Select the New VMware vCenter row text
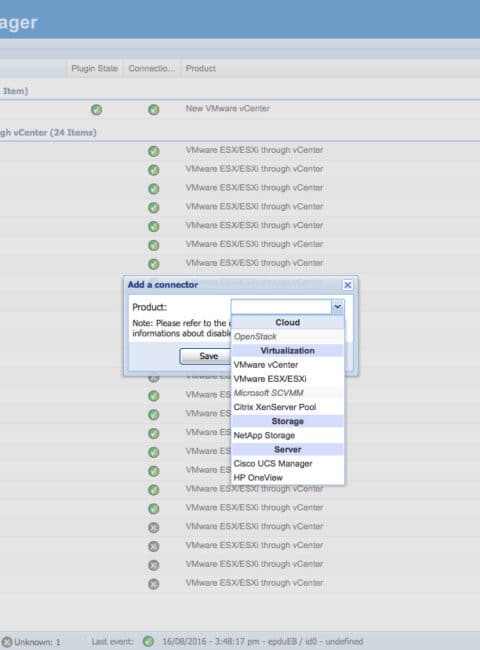 pyautogui.click(x=228, y=109)
